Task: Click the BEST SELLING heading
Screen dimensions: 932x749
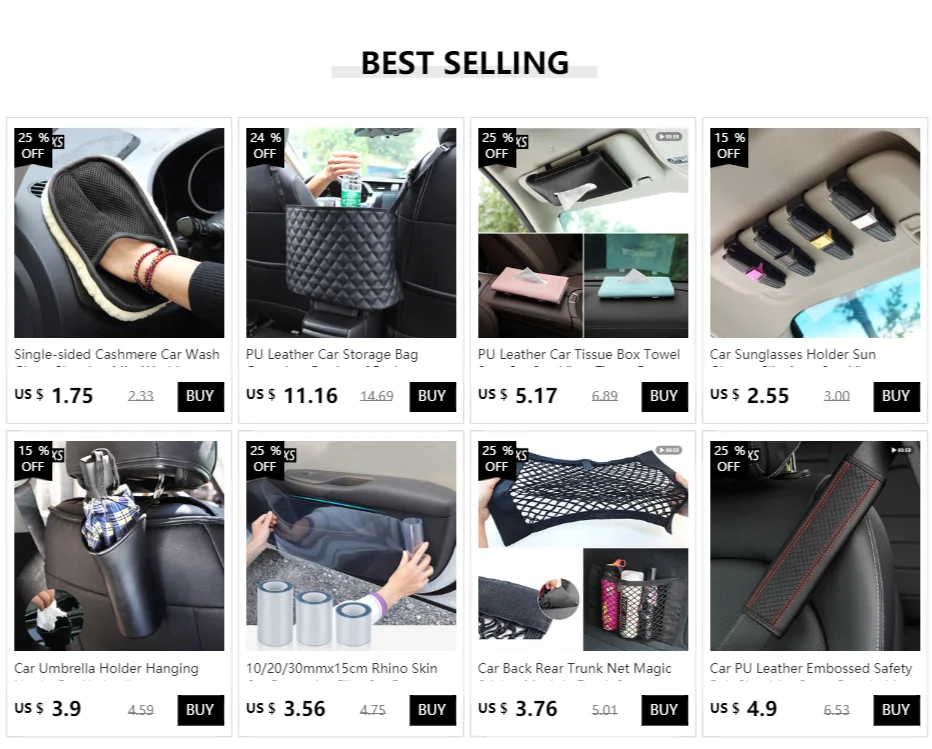Action: 465,63
